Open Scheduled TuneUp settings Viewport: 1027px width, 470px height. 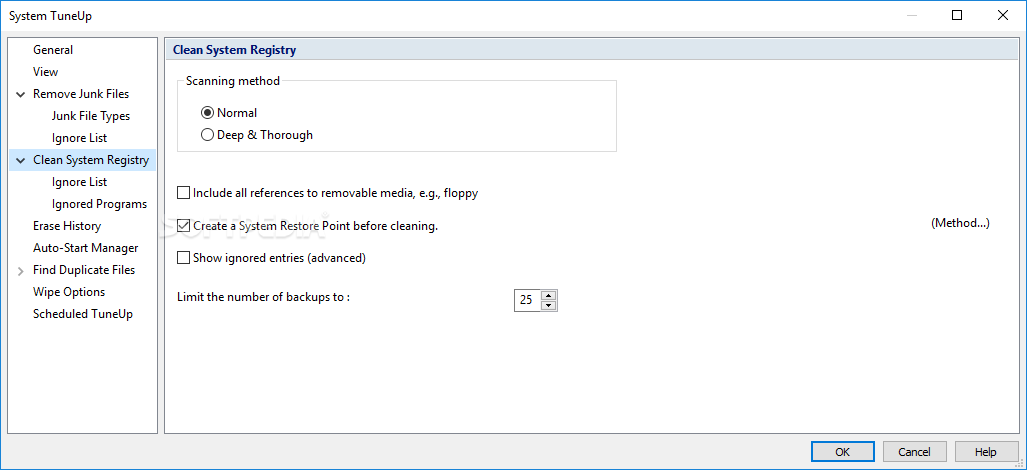83,314
